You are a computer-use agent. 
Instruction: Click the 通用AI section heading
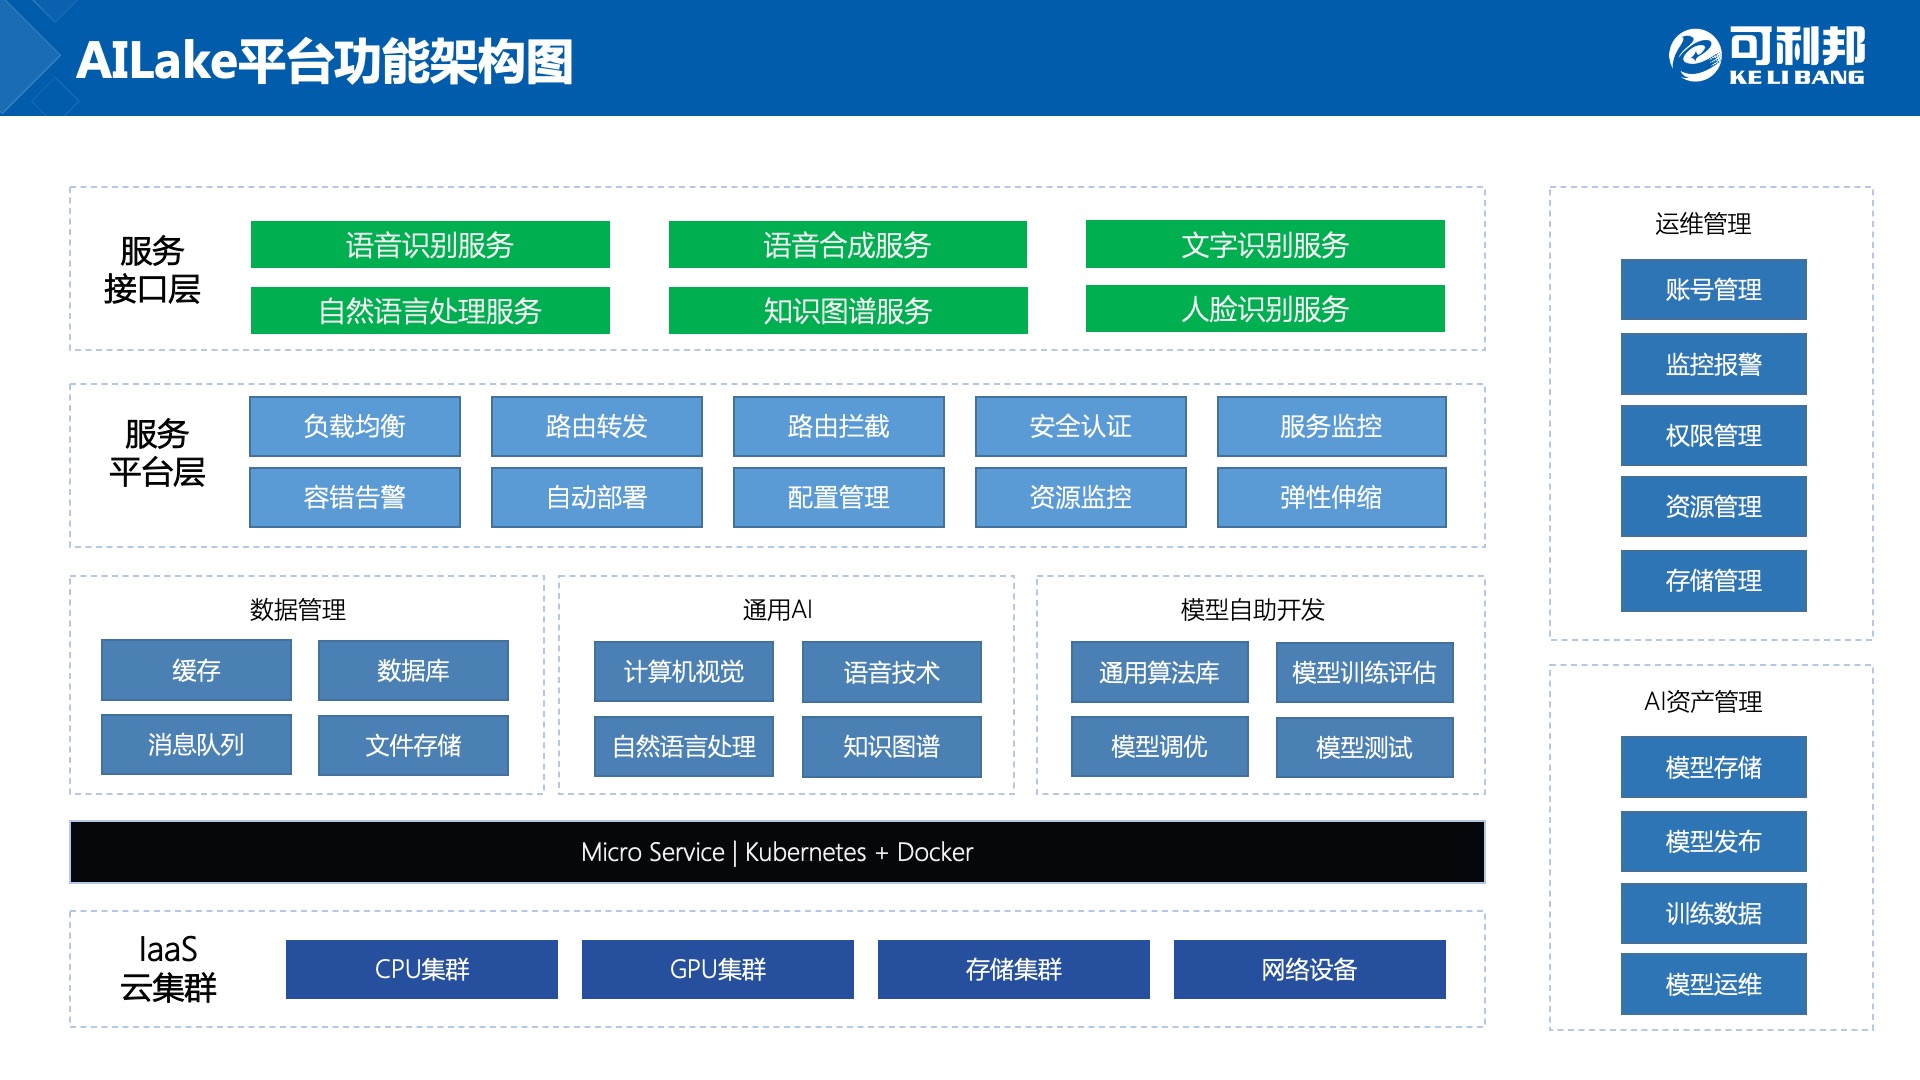click(x=777, y=610)
